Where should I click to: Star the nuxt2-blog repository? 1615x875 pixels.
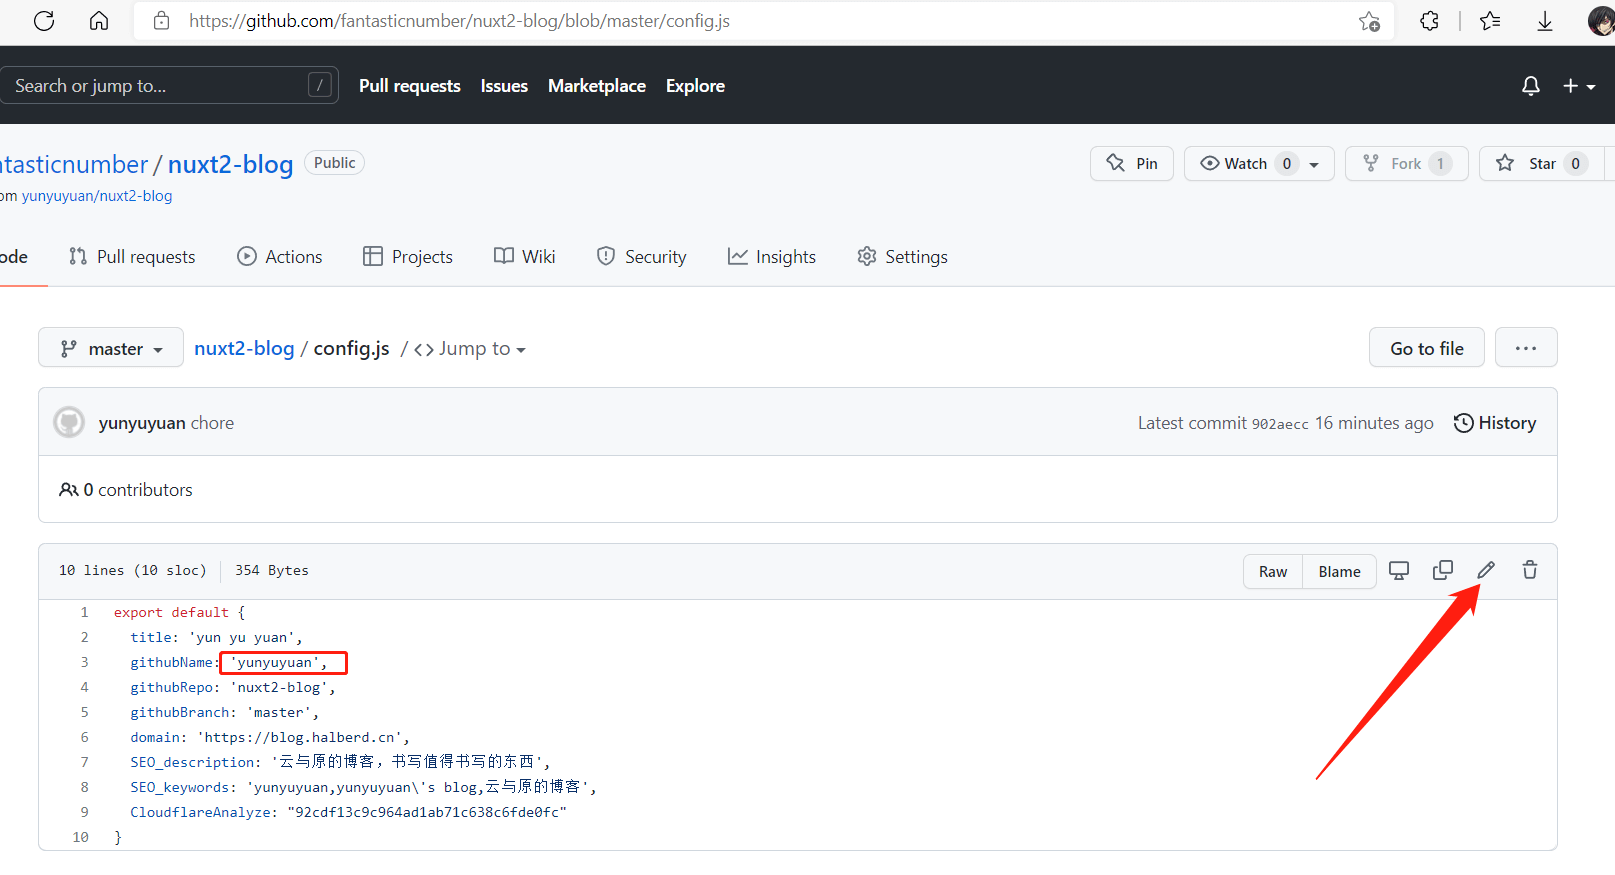click(x=1530, y=164)
